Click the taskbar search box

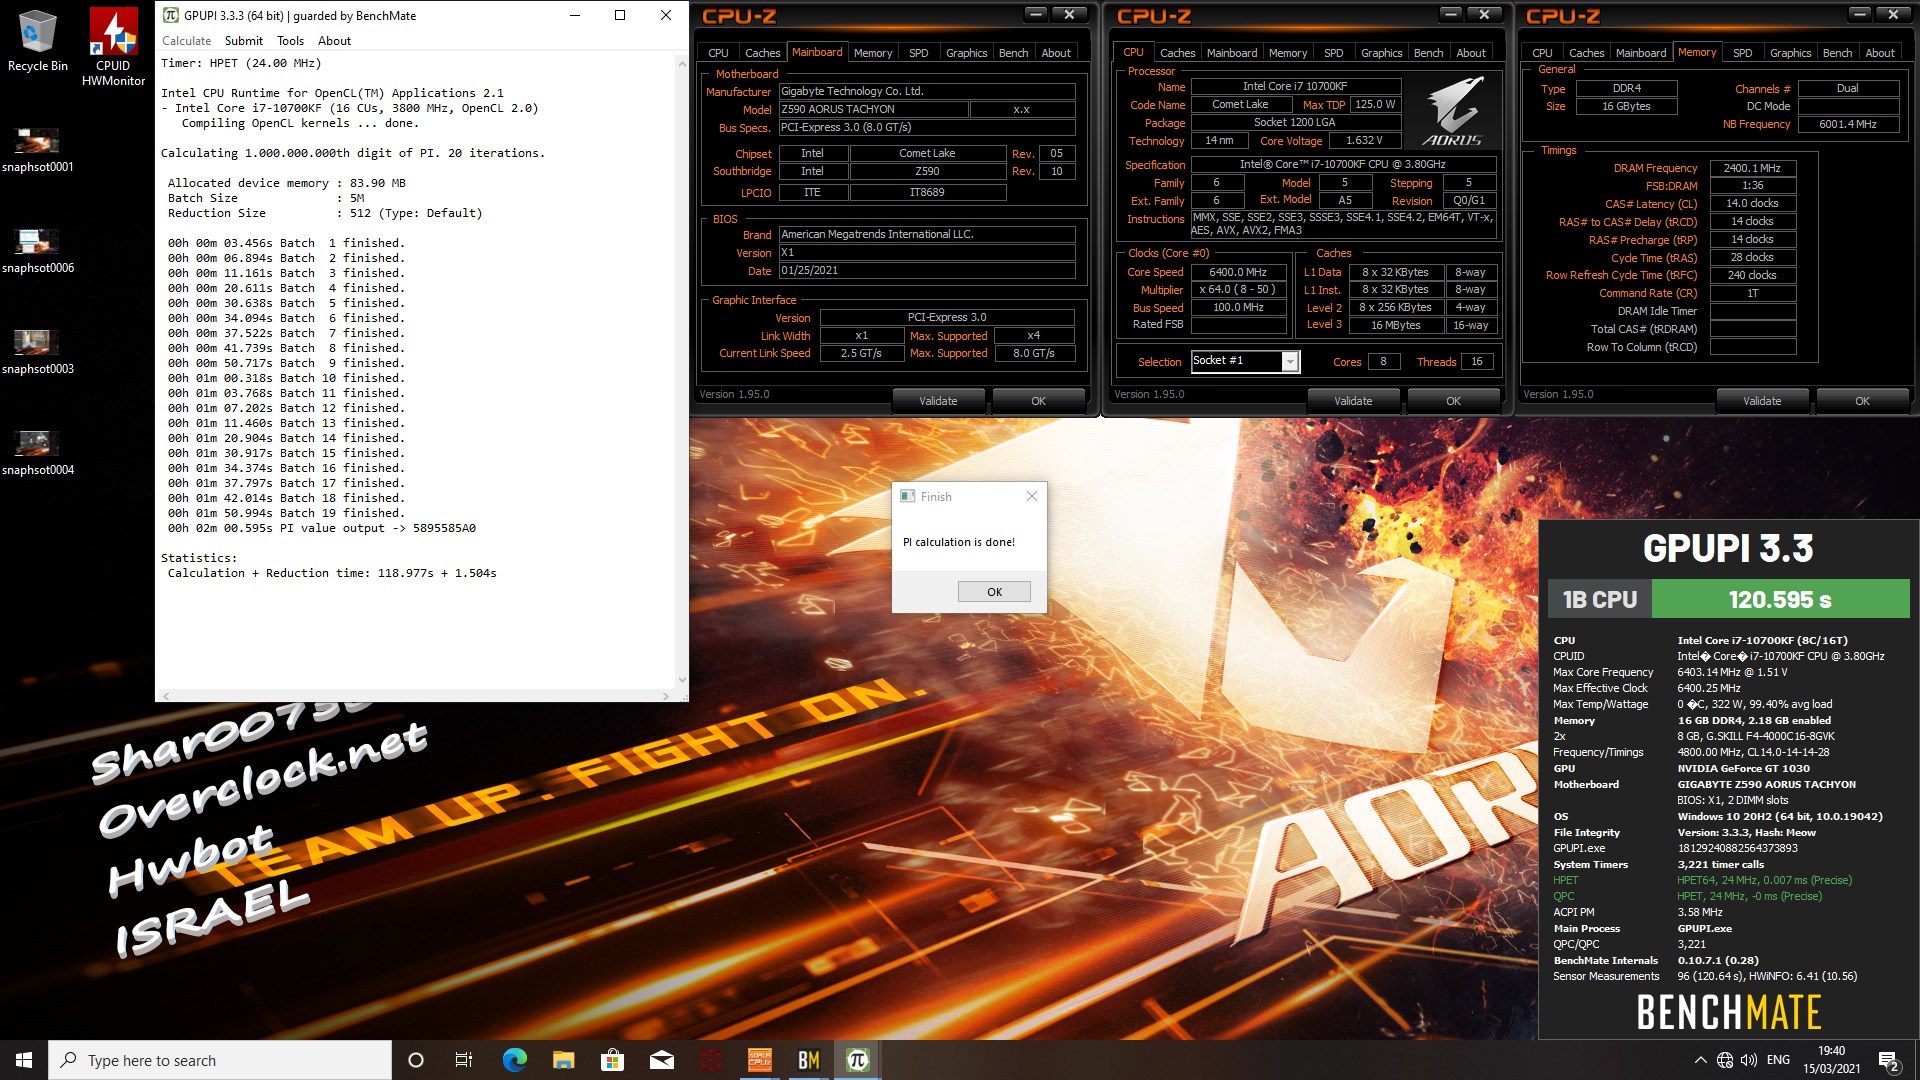click(x=220, y=1060)
